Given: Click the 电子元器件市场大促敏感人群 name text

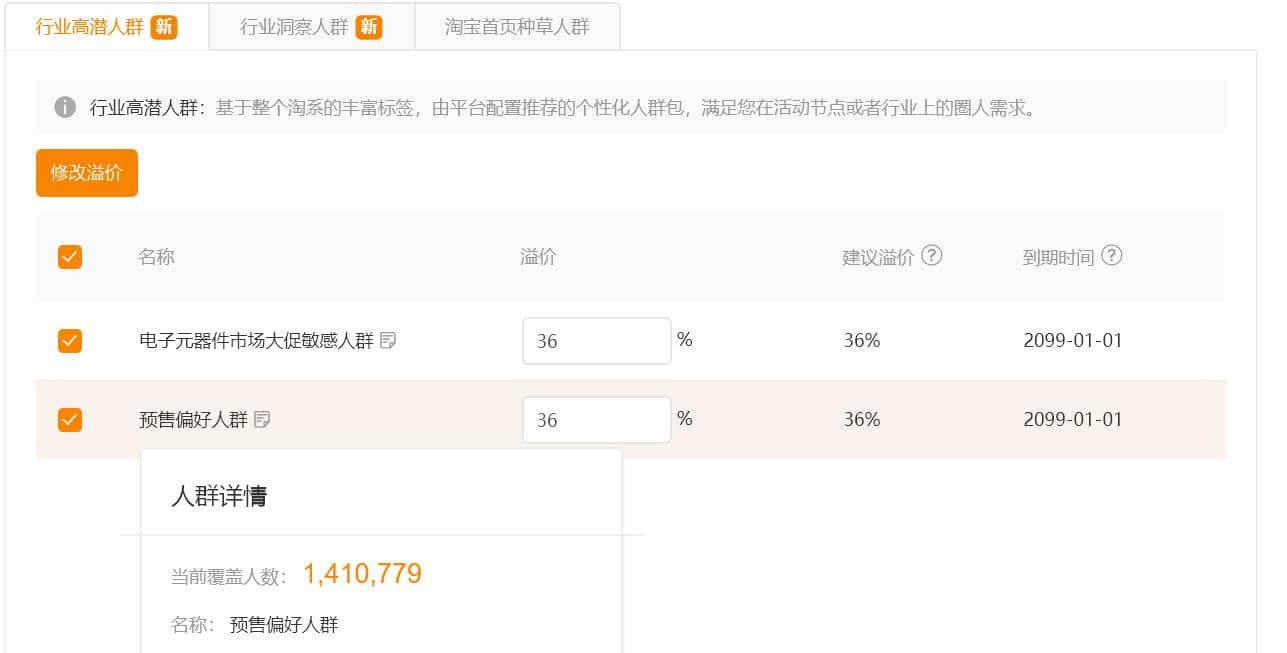Looking at the screenshot, I should pyautogui.click(x=256, y=341).
